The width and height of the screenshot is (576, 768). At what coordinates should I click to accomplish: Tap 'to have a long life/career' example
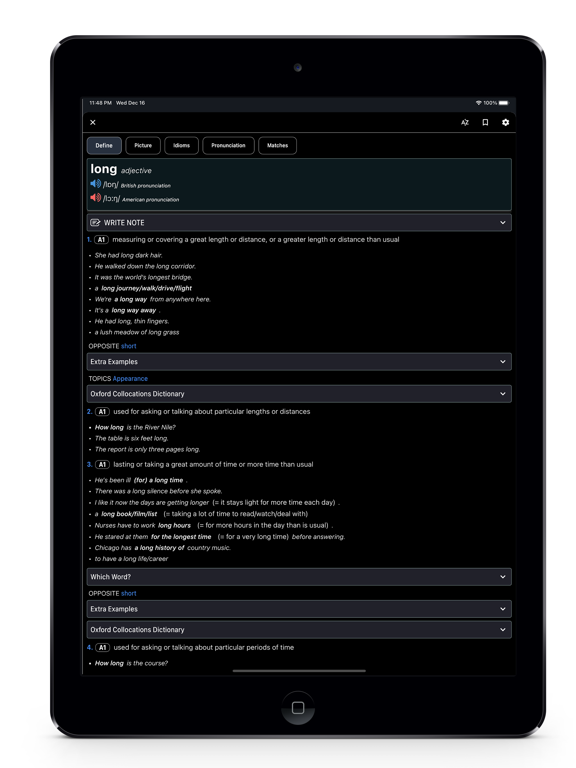coord(131,558)
